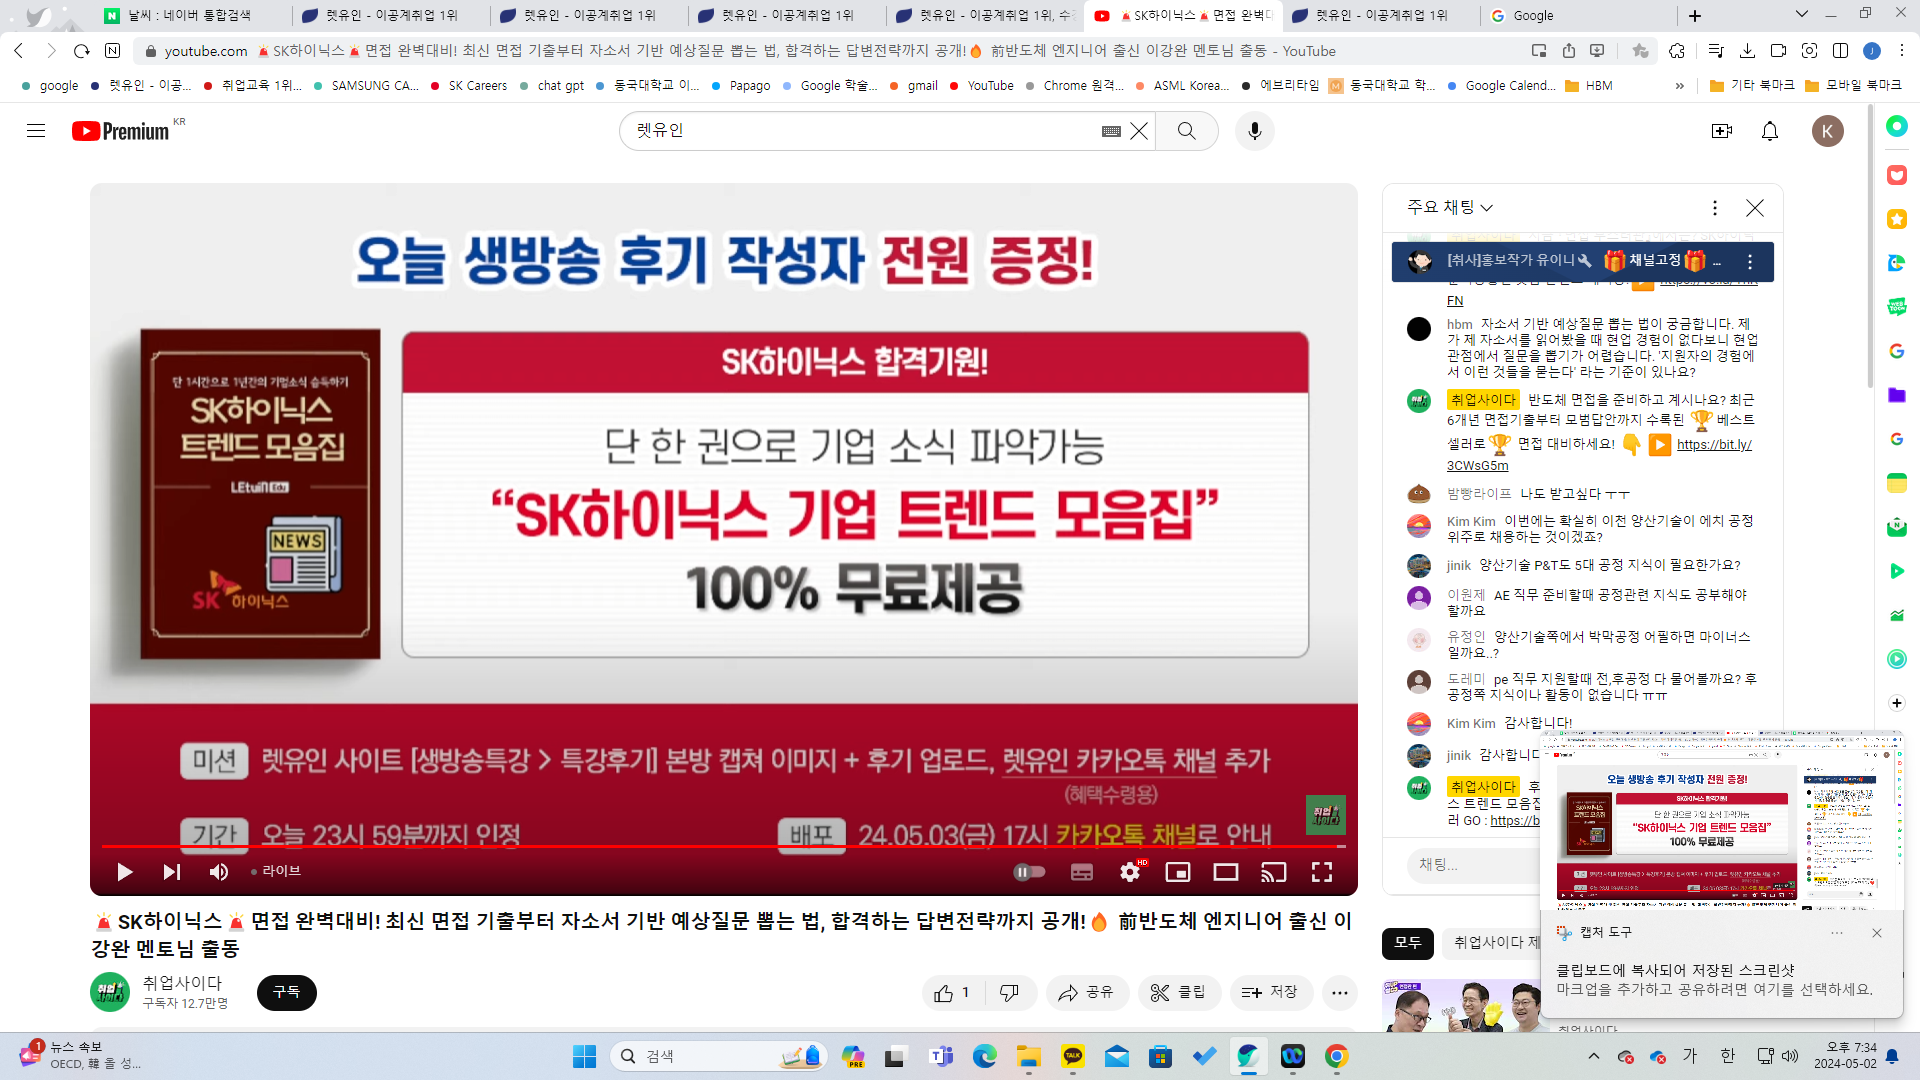Toggle theater mode
Screen dimensions: 1920x1080
coord(1226,872)
